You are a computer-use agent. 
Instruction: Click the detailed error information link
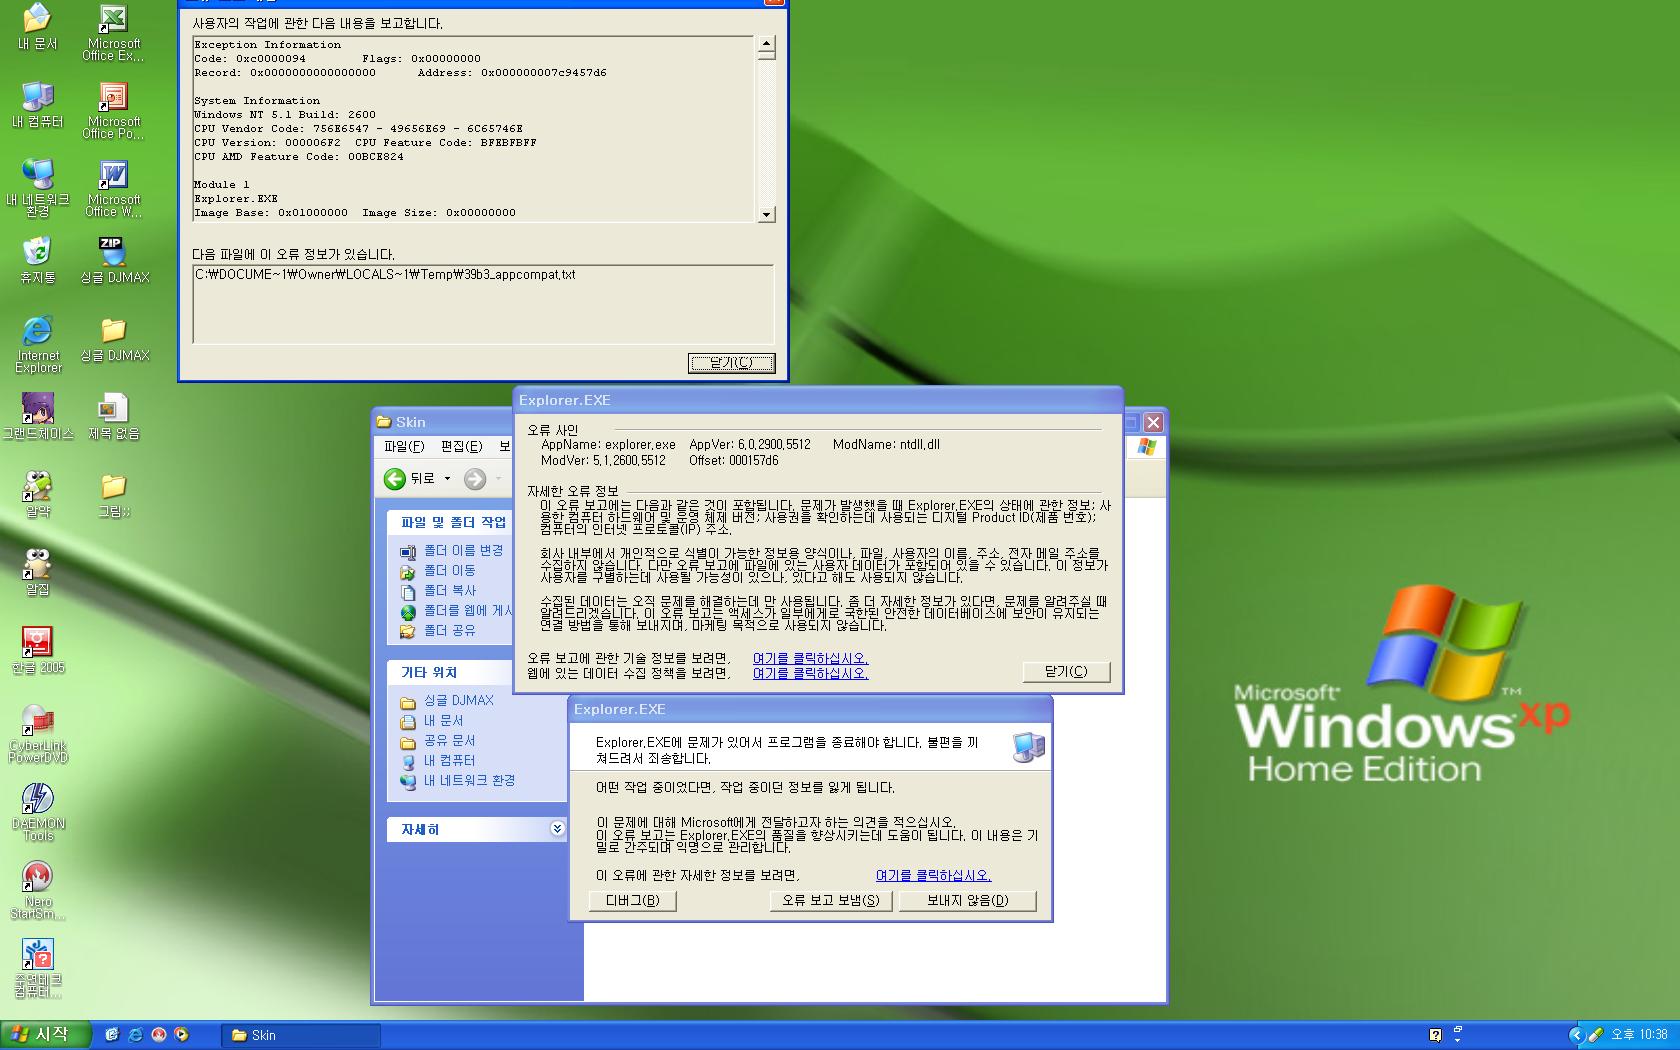(x=933, y=875)
